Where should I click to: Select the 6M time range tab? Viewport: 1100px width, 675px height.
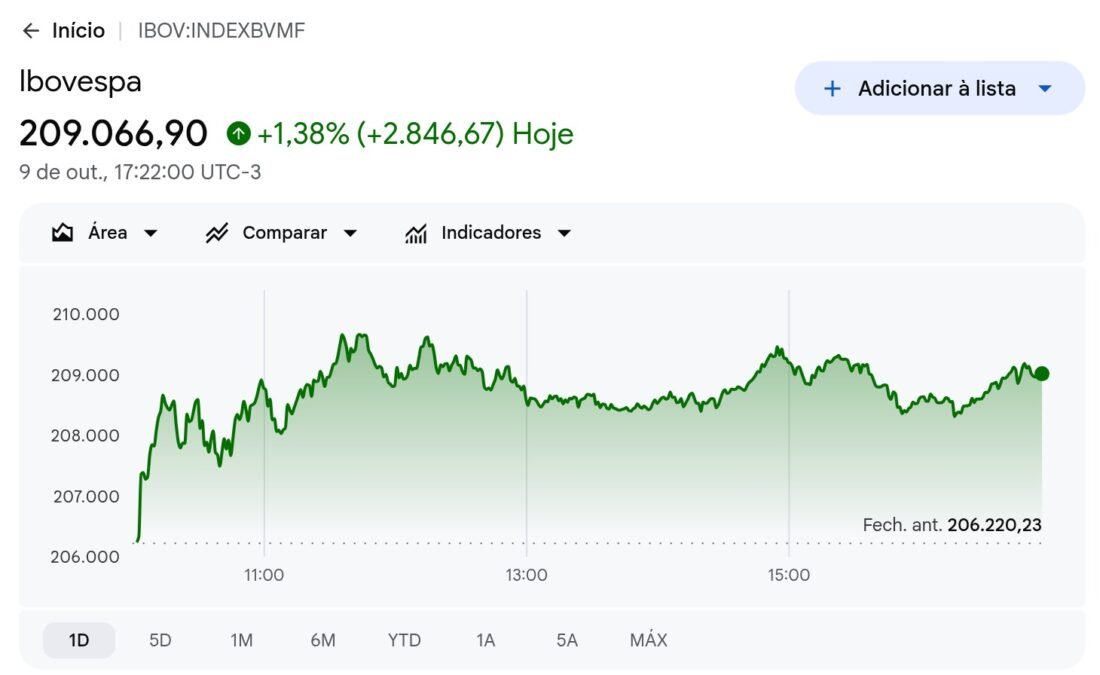pyautogui.click(x=323, y=640)
